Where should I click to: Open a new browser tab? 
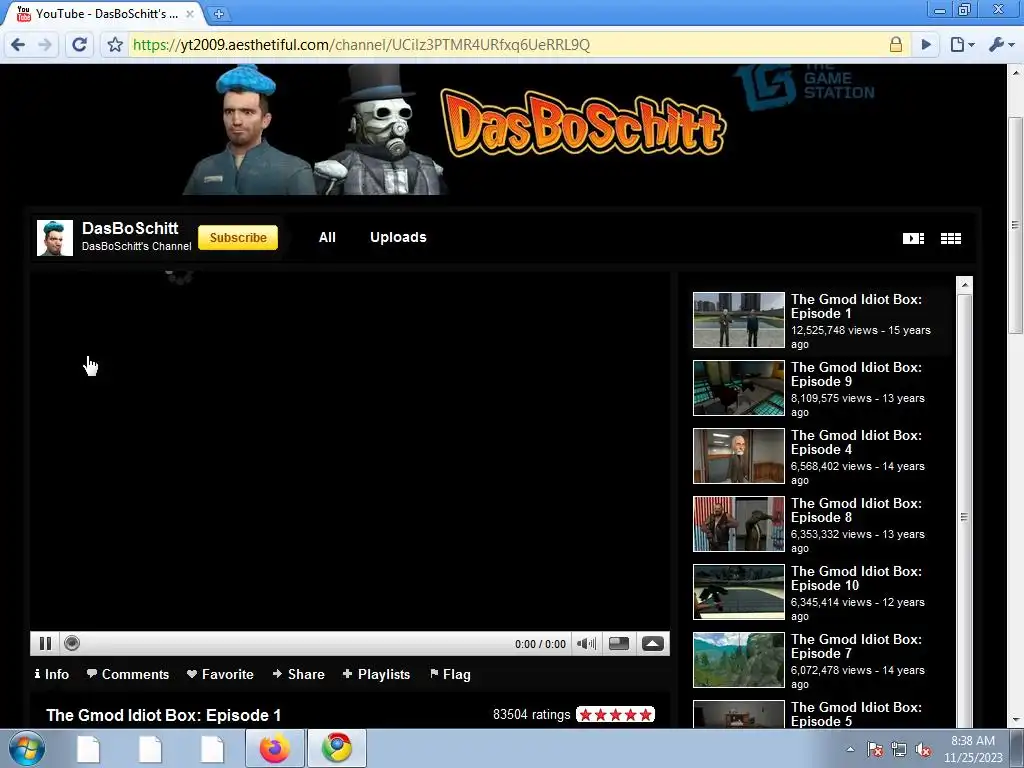(x=218, y=14)
